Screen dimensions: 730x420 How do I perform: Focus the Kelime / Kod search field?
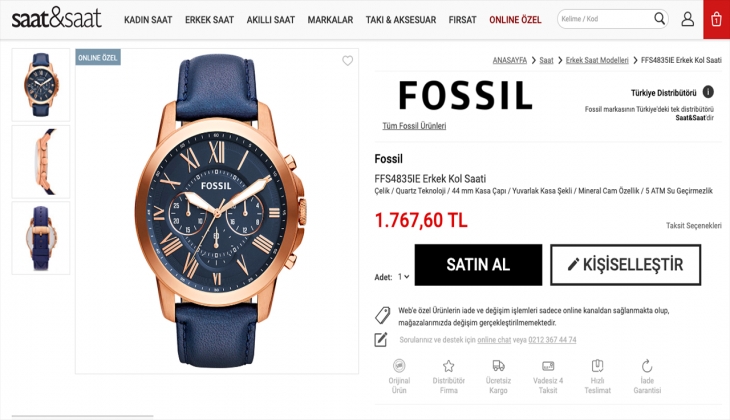[x=605, y=19]
